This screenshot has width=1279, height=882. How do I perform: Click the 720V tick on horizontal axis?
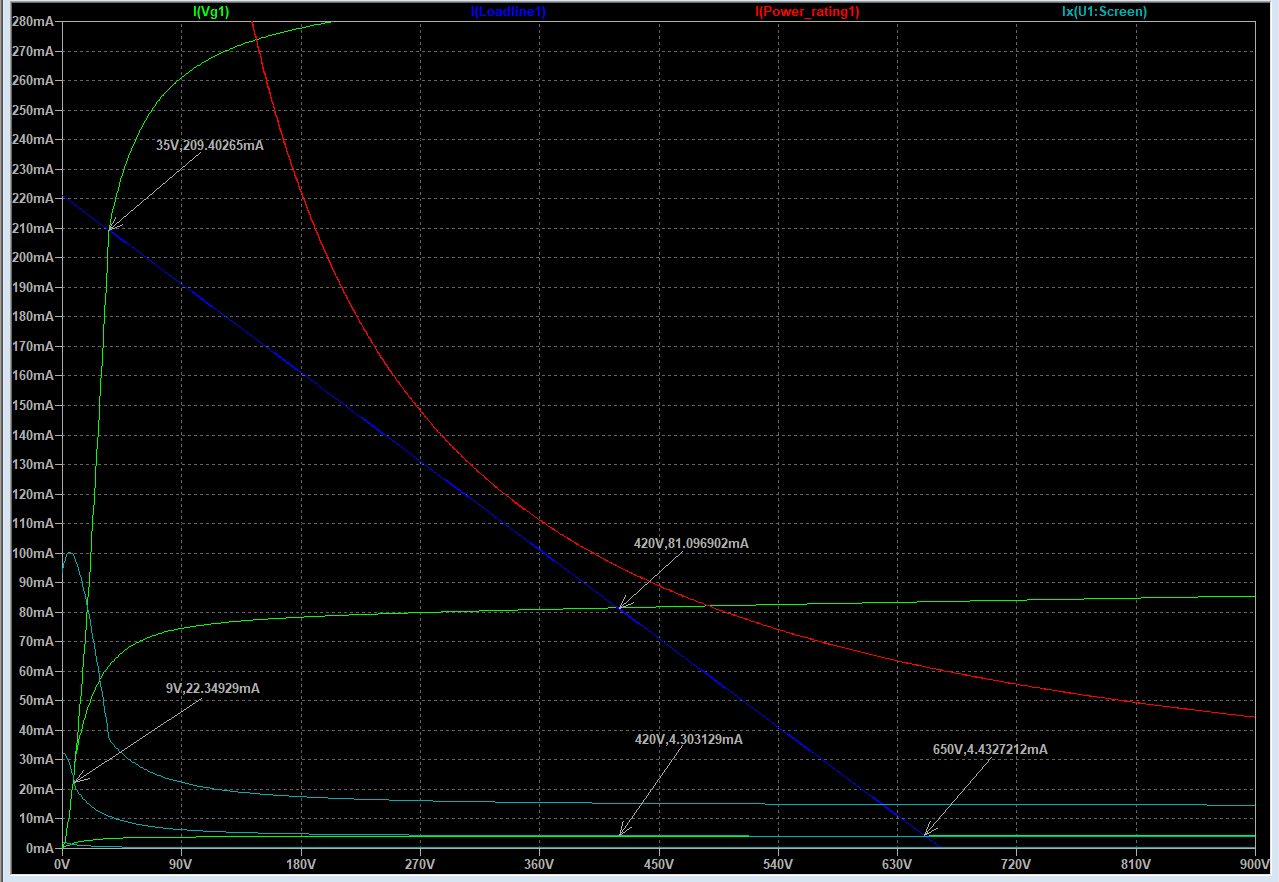1015,864
